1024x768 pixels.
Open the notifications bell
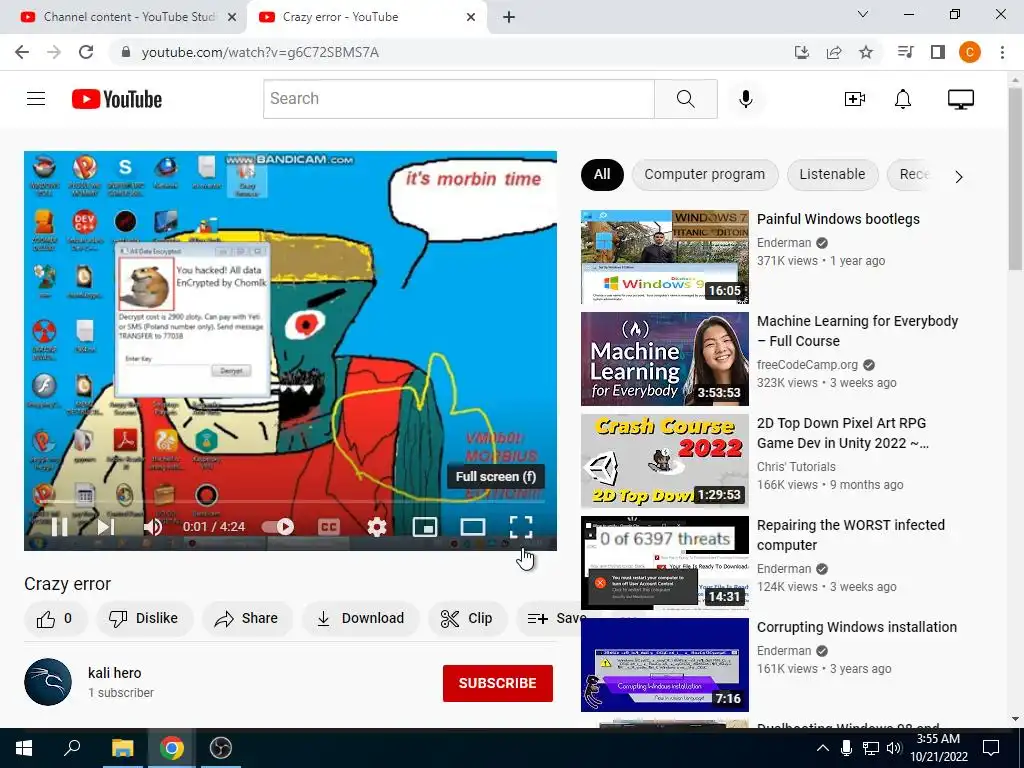(903, 99)
